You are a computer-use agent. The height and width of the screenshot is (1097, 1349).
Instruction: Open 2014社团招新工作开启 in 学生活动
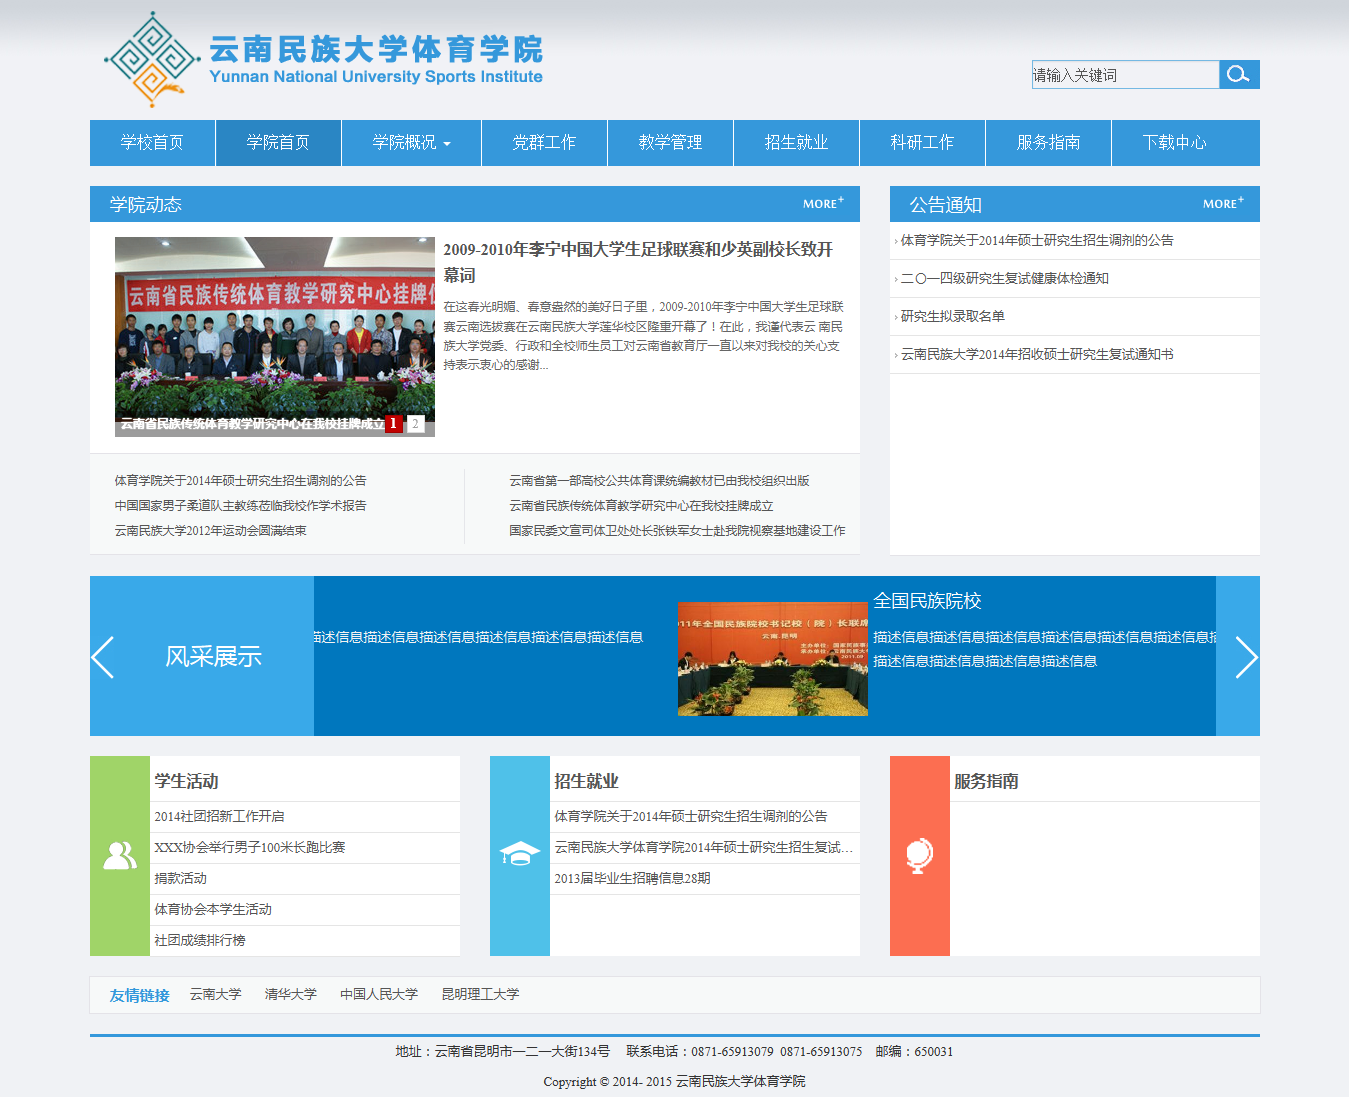click(219, 816)
